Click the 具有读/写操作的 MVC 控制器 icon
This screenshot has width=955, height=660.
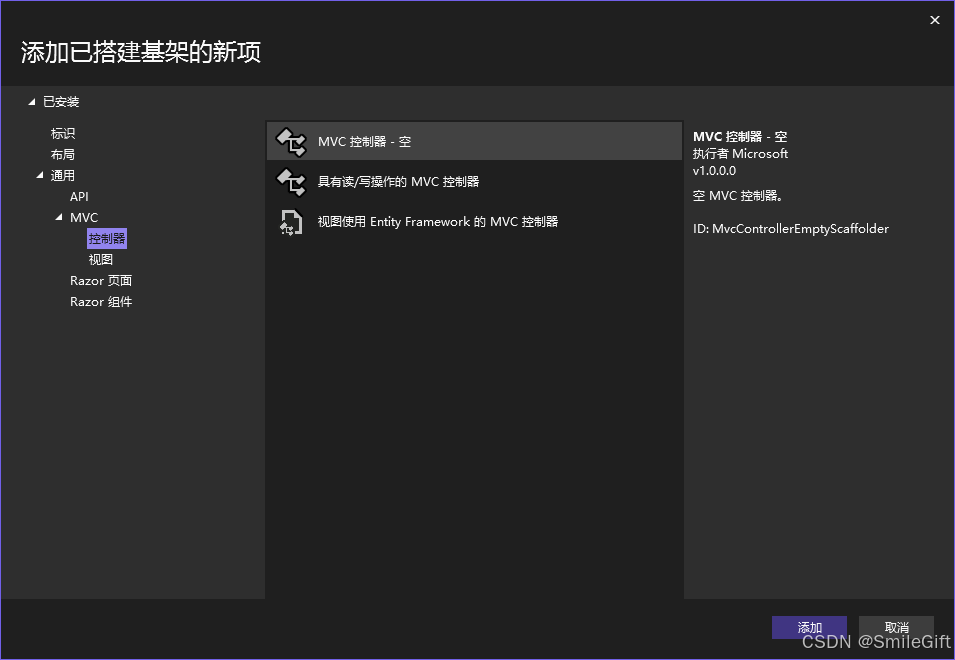point(289,182)
